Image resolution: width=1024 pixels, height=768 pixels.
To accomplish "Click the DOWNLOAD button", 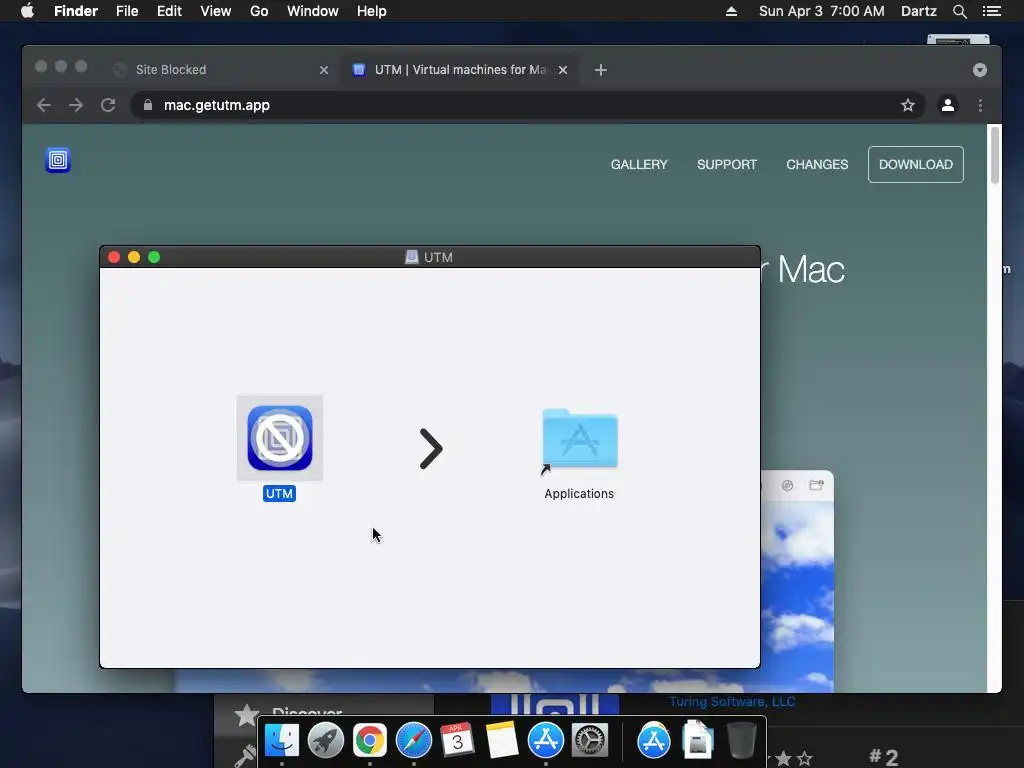I will [x=916, y=165].
